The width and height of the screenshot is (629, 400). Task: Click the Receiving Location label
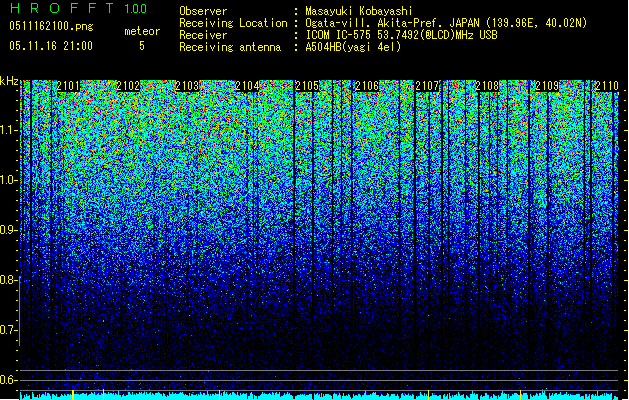[x=233, y=23]
